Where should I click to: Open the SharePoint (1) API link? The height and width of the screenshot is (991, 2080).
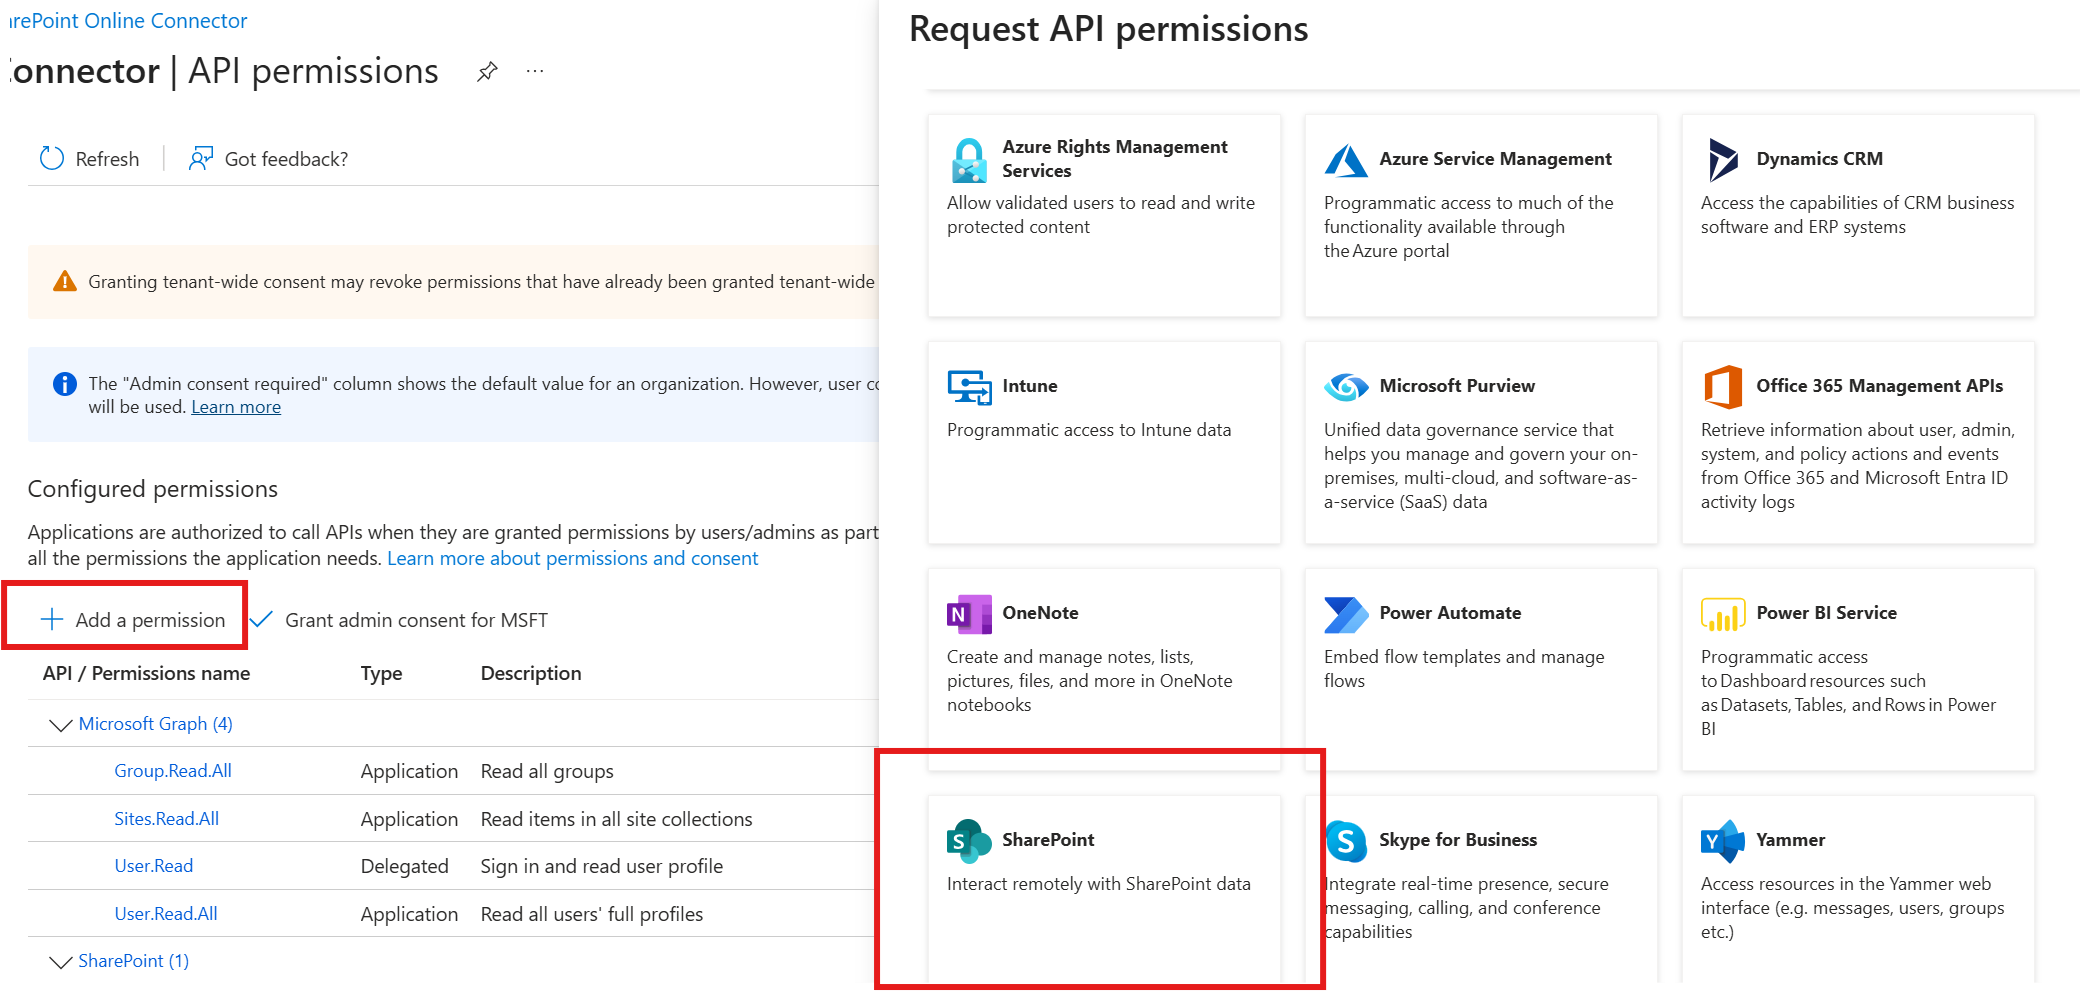[x=134, y=960]
